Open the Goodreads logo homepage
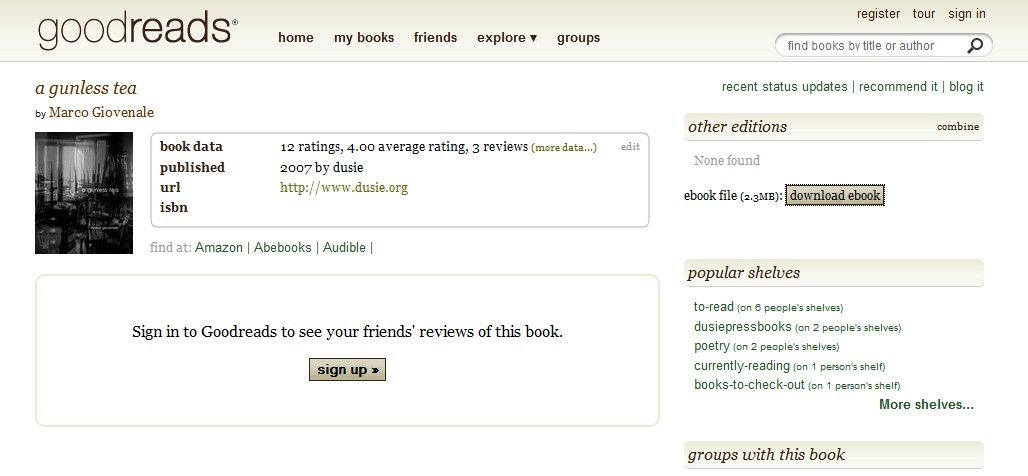This screenshot has width=1028, height=476. (138, 30)
